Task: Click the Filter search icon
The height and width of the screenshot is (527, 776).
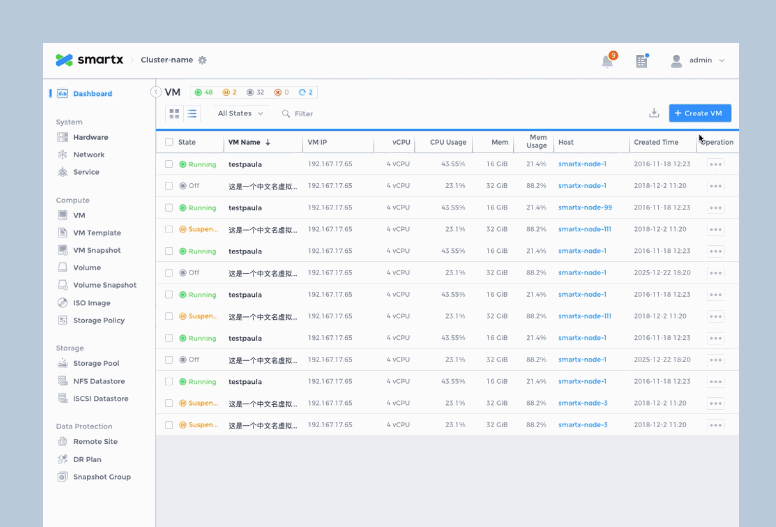Action: [x=286, y=114]
